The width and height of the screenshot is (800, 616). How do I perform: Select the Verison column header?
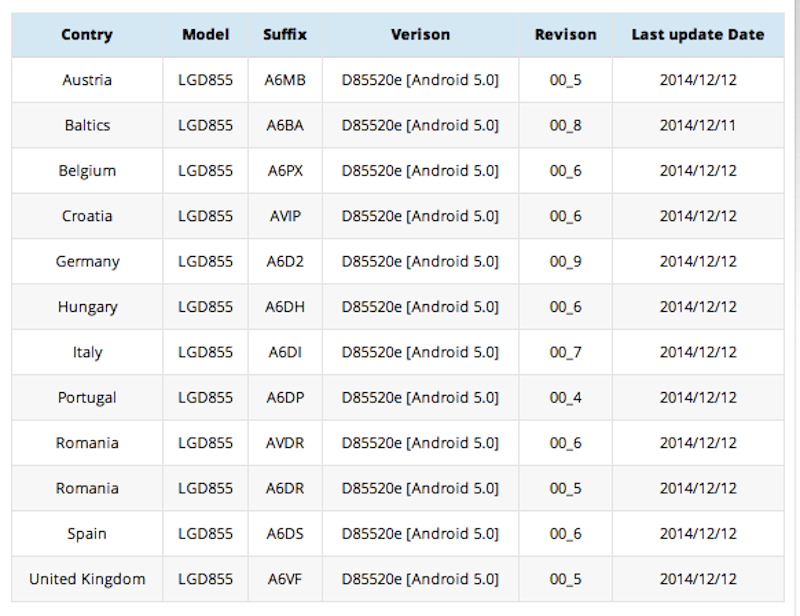tap(420, 35)
